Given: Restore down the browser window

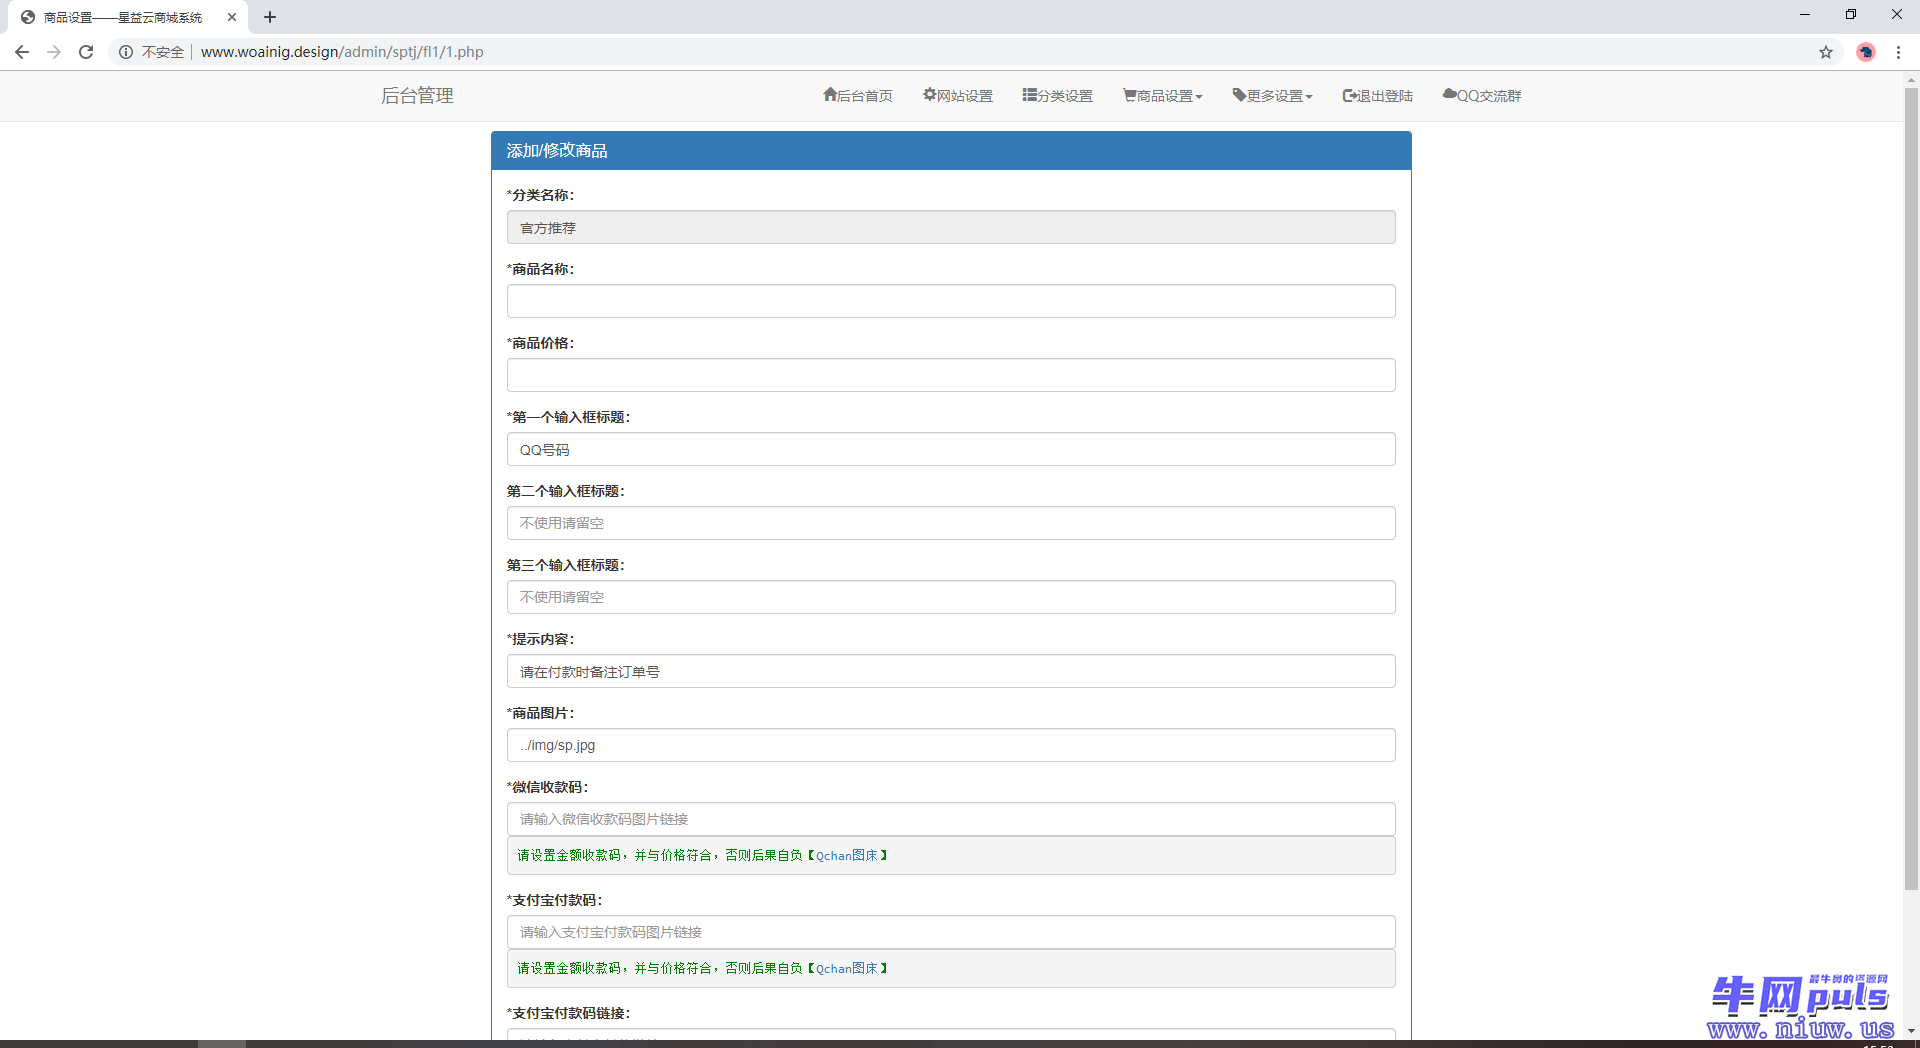Looking at the screenshot, I should [1851, 14].
